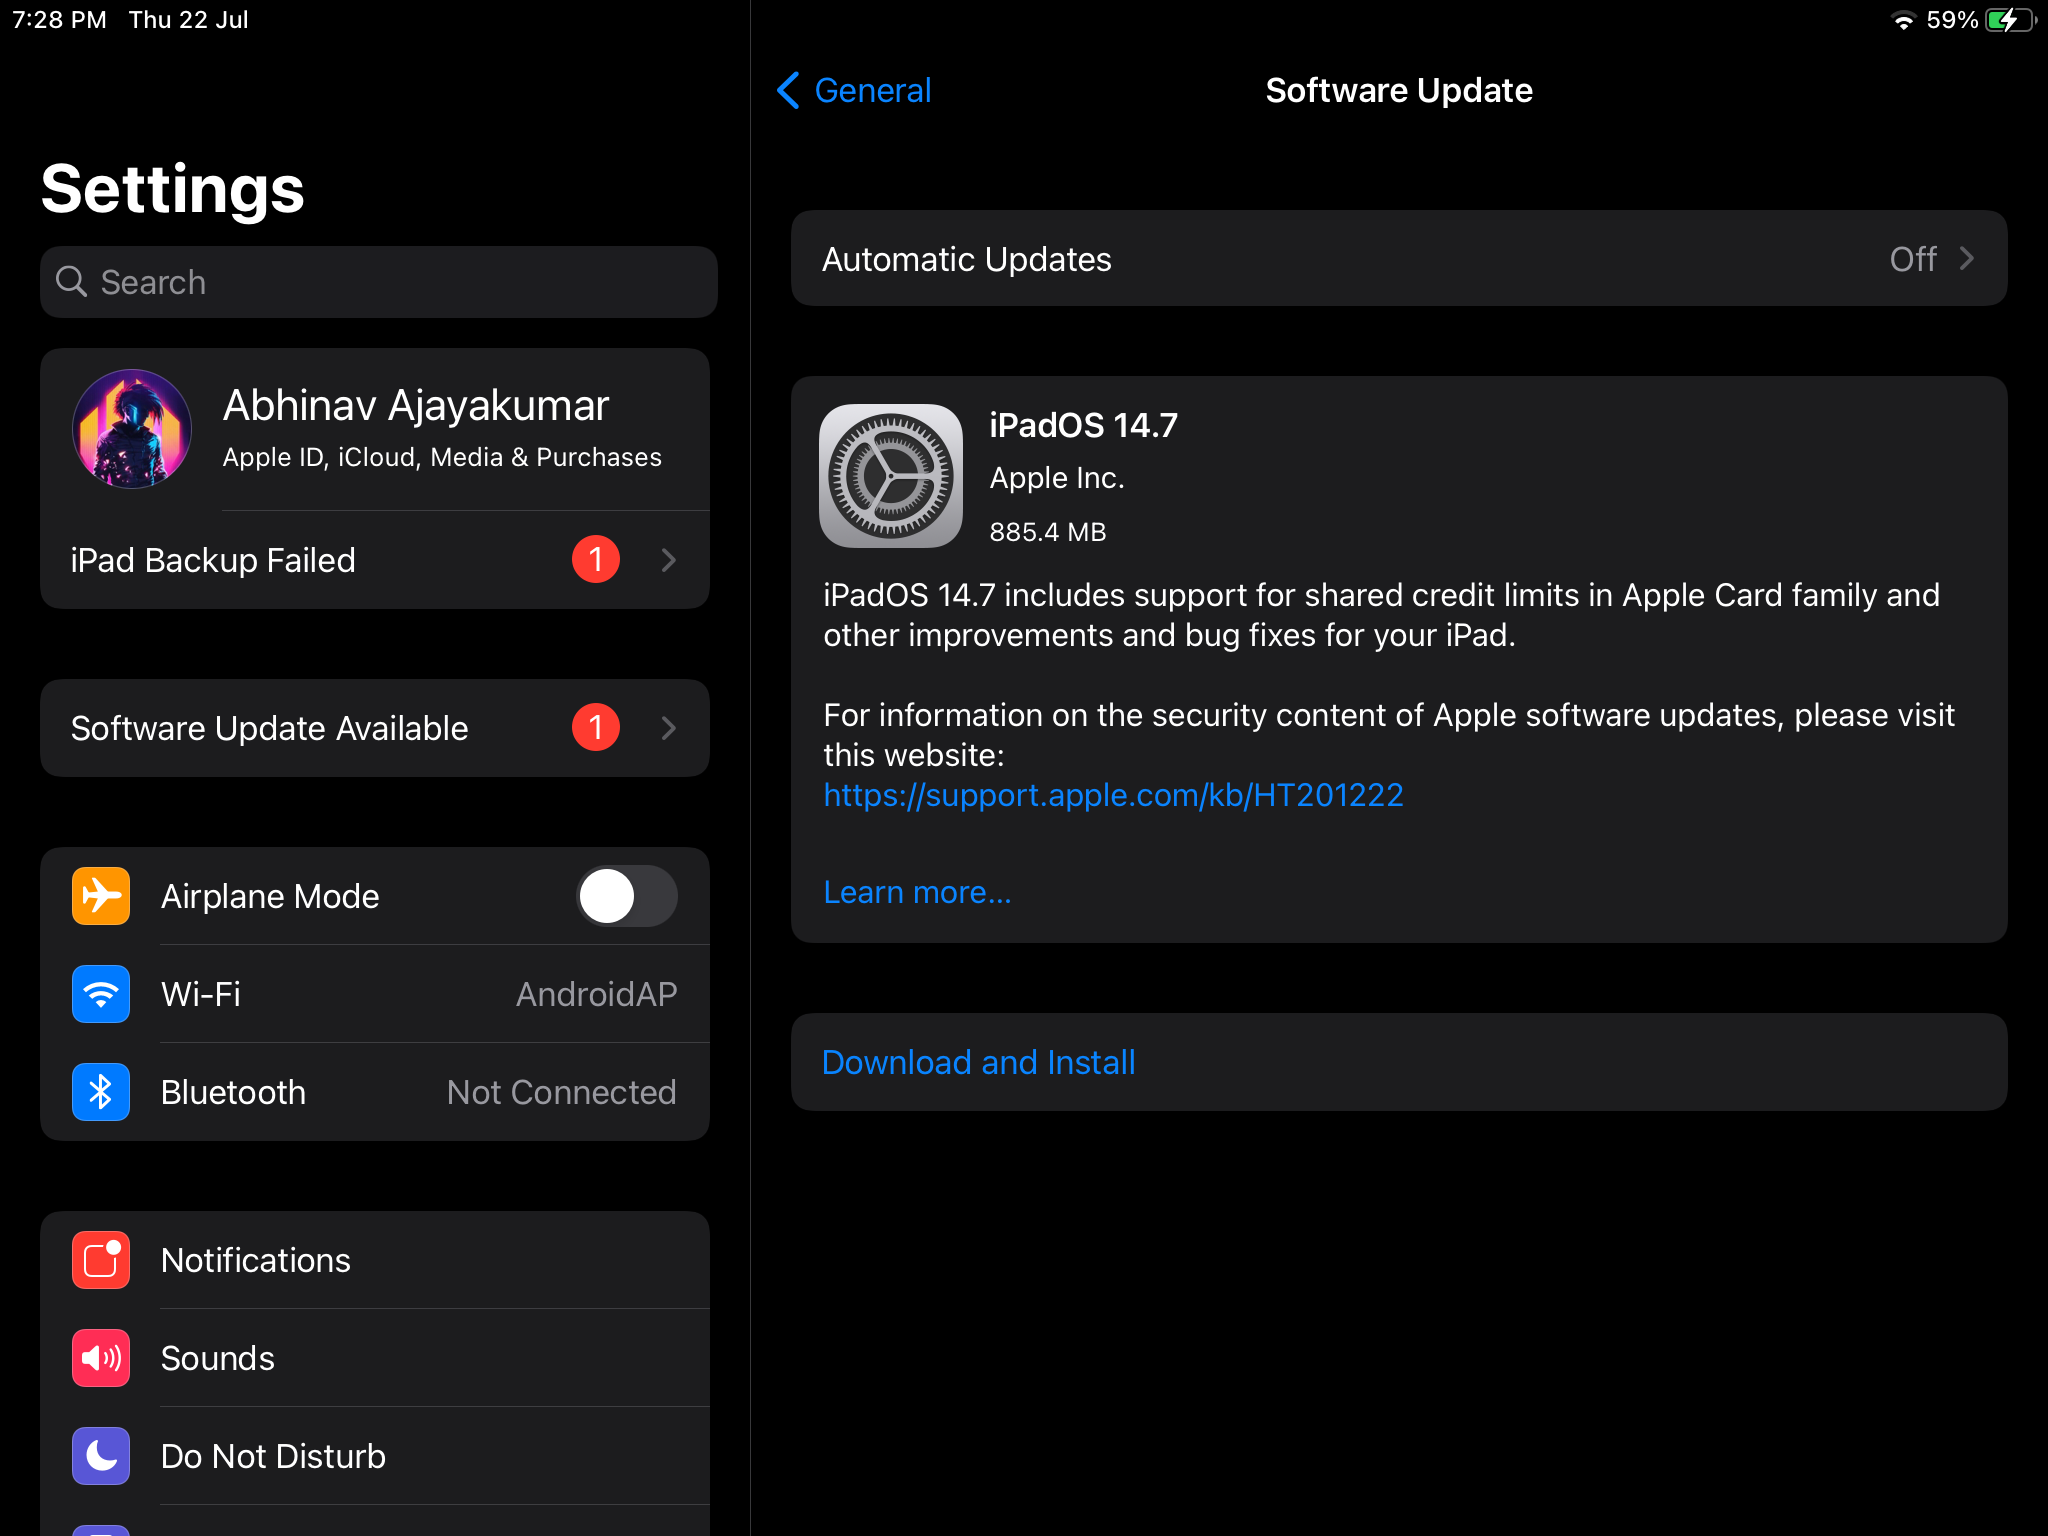The image size is (2048, 1536).
Task: Tap Download and Install
Action: [x=978, y=1062]
